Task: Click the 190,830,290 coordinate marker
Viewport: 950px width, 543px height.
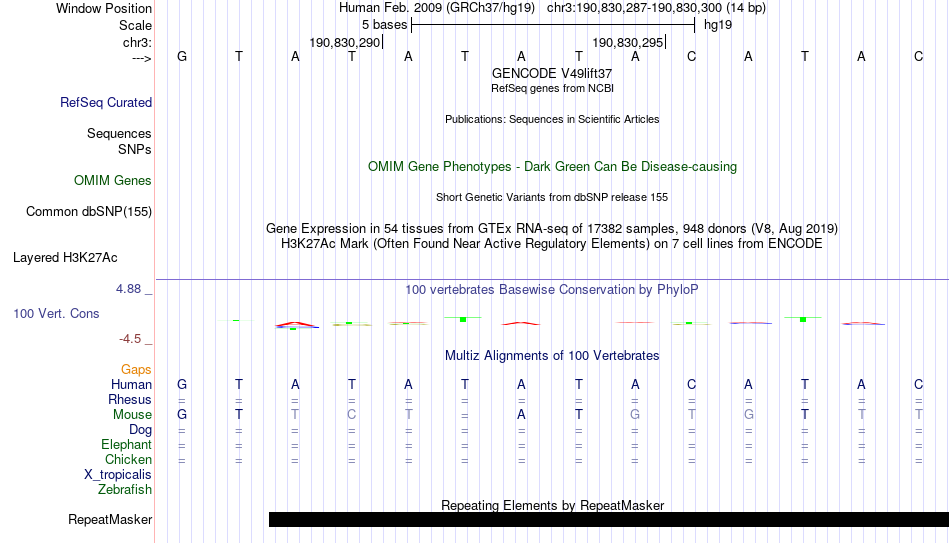Action: coord(345,42)
